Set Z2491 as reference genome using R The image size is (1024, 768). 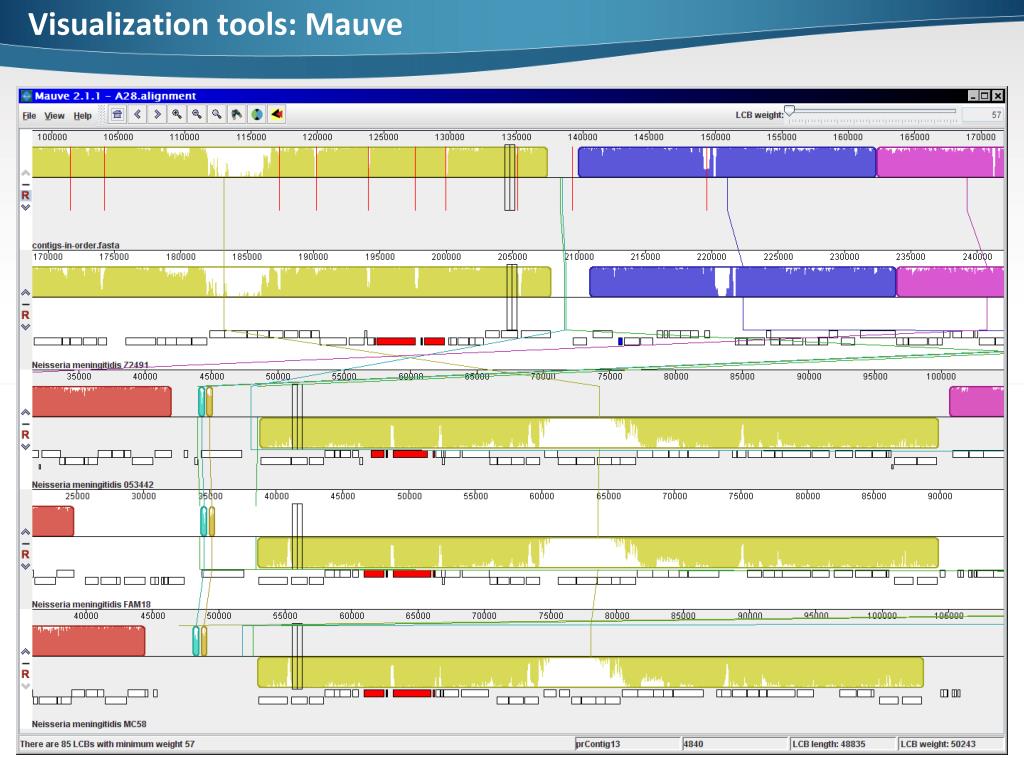25,315
